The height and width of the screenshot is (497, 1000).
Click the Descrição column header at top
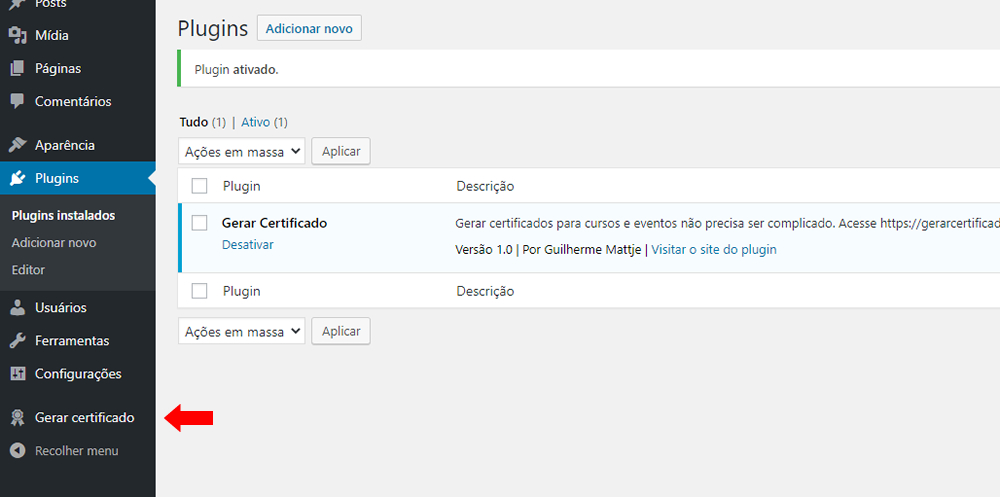485,186
